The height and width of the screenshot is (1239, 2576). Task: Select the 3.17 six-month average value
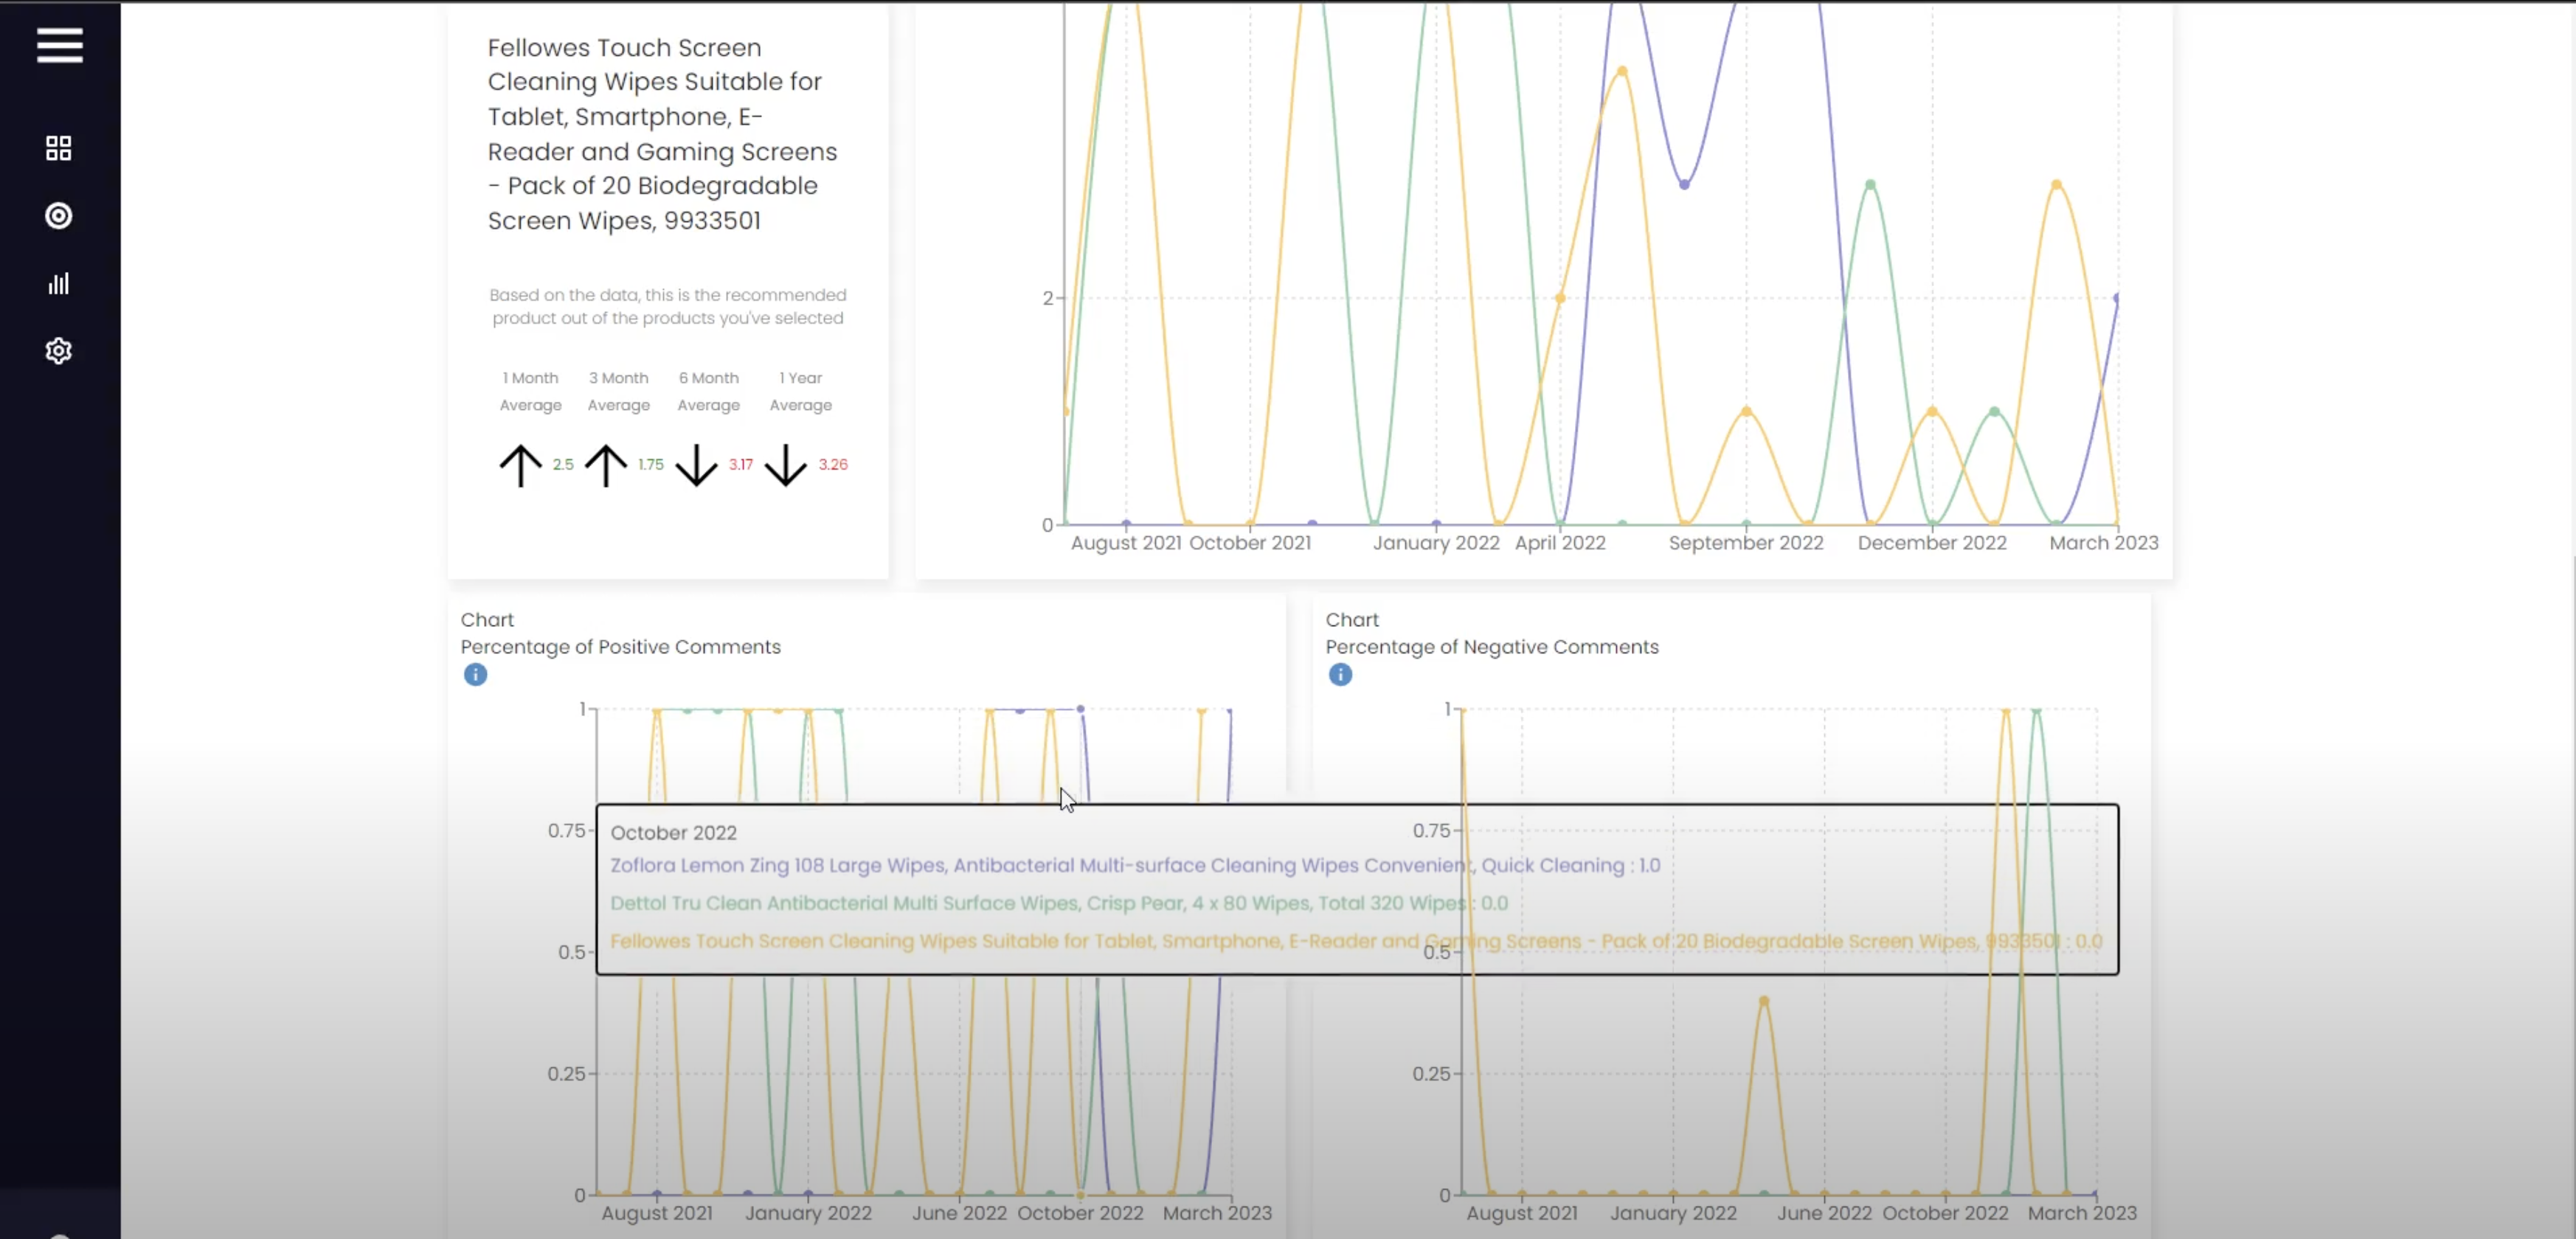pyautogui.click(x=741, y=464)
